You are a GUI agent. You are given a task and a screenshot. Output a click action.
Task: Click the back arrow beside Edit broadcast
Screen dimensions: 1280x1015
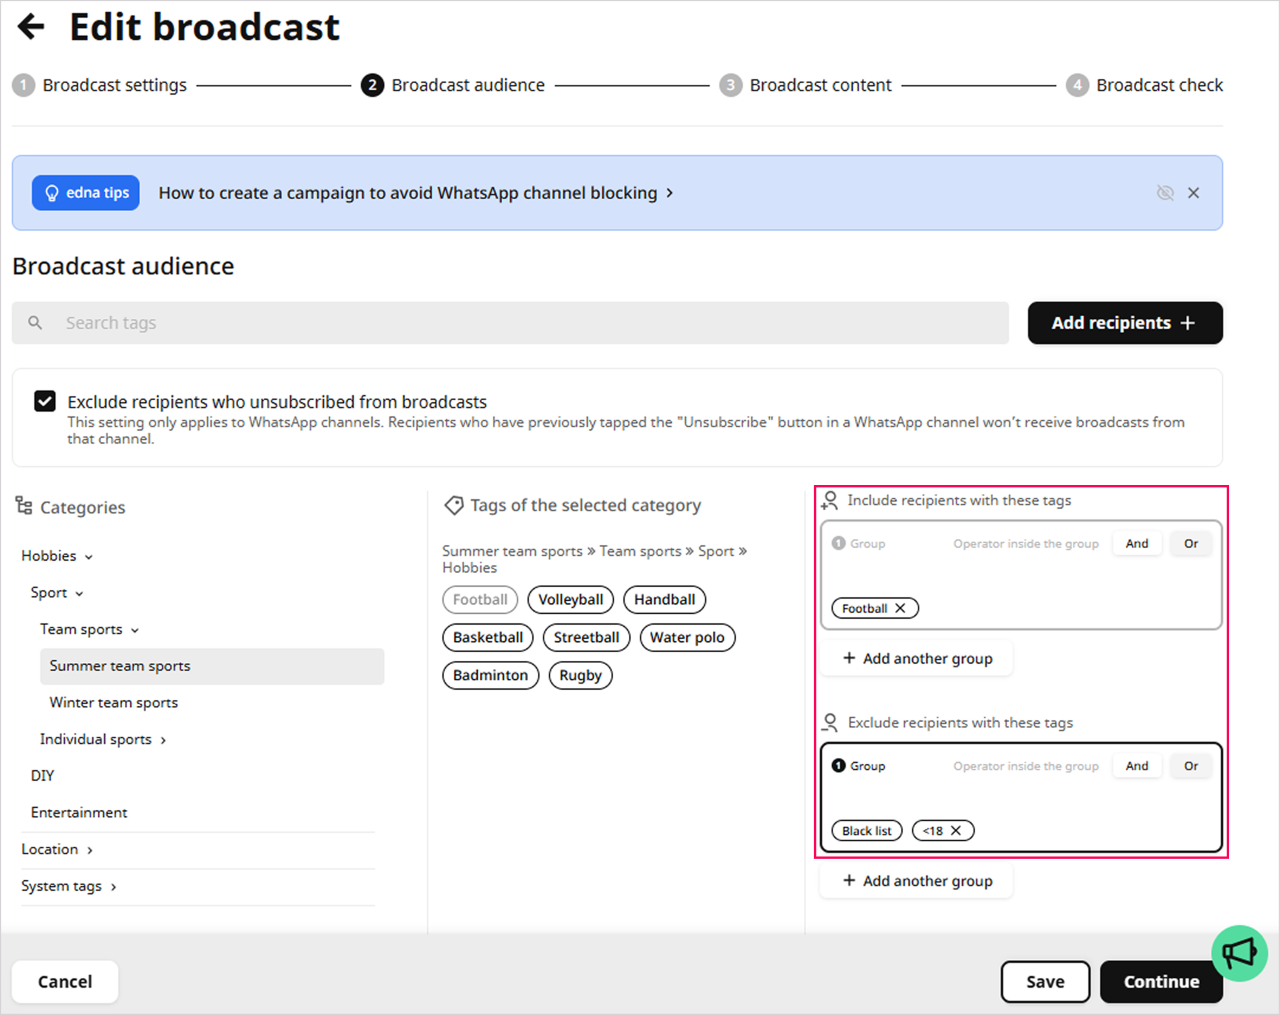31,27
